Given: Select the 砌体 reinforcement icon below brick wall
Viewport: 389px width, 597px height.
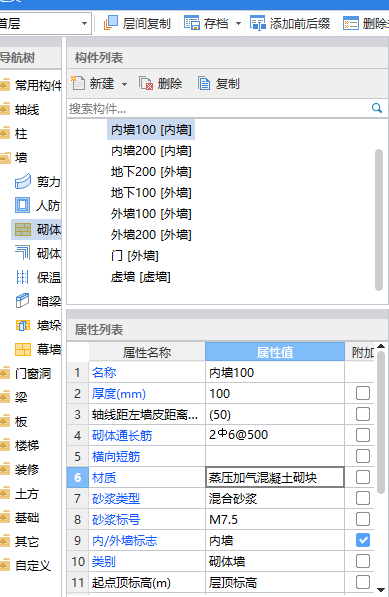Looking at the screenshot, I should pos(22,253).
